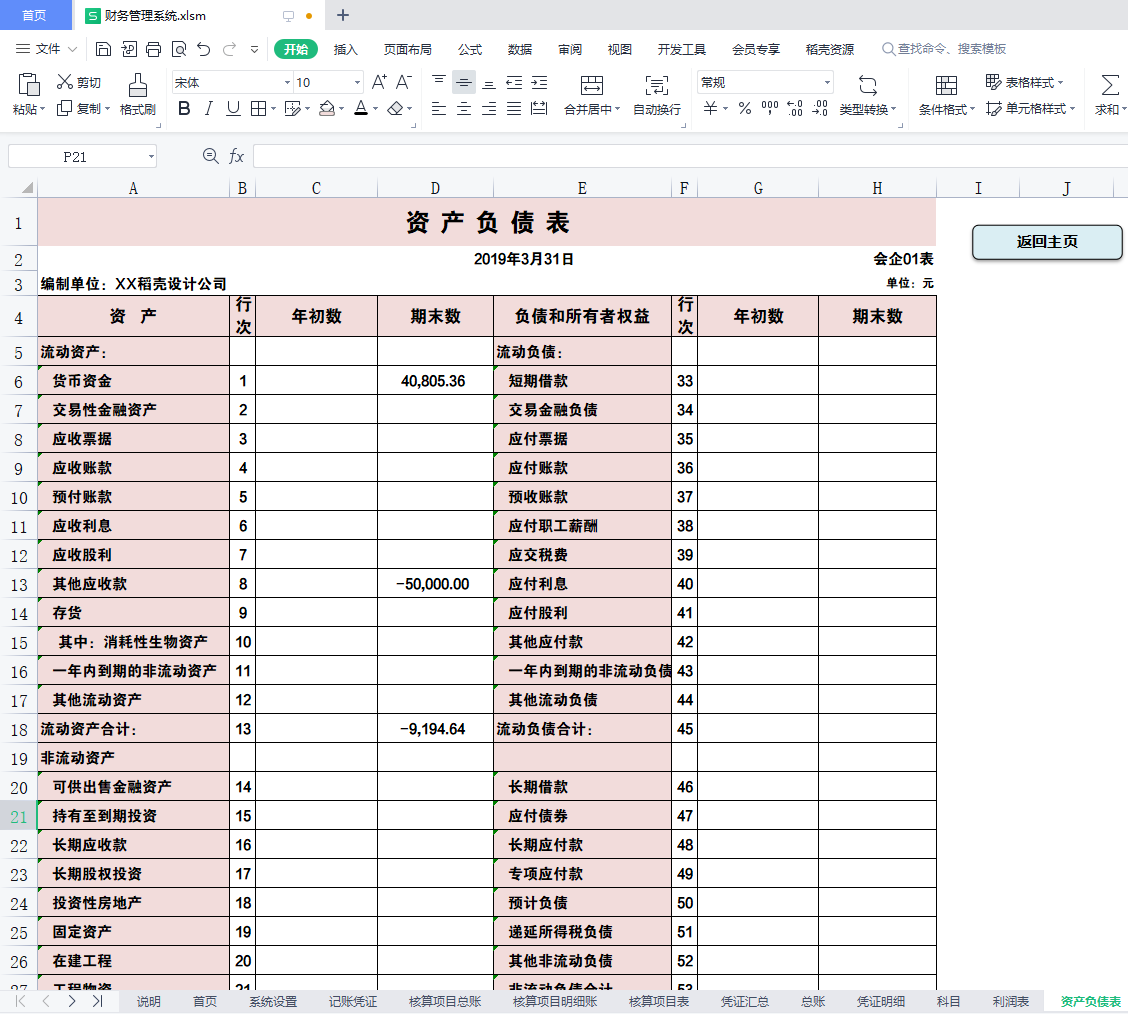Apply percent style with the % icon
Image resolution: width=1128 pixels, height=1014 pixels.
coord(744,108)
